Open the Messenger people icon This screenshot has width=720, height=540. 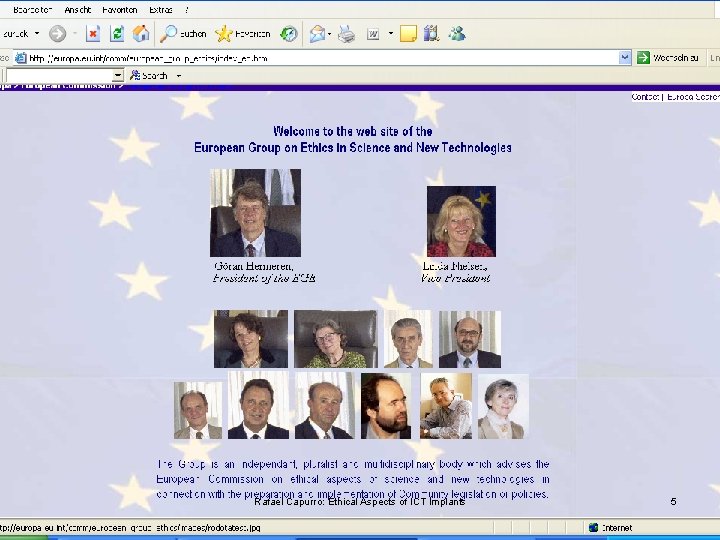457,34
